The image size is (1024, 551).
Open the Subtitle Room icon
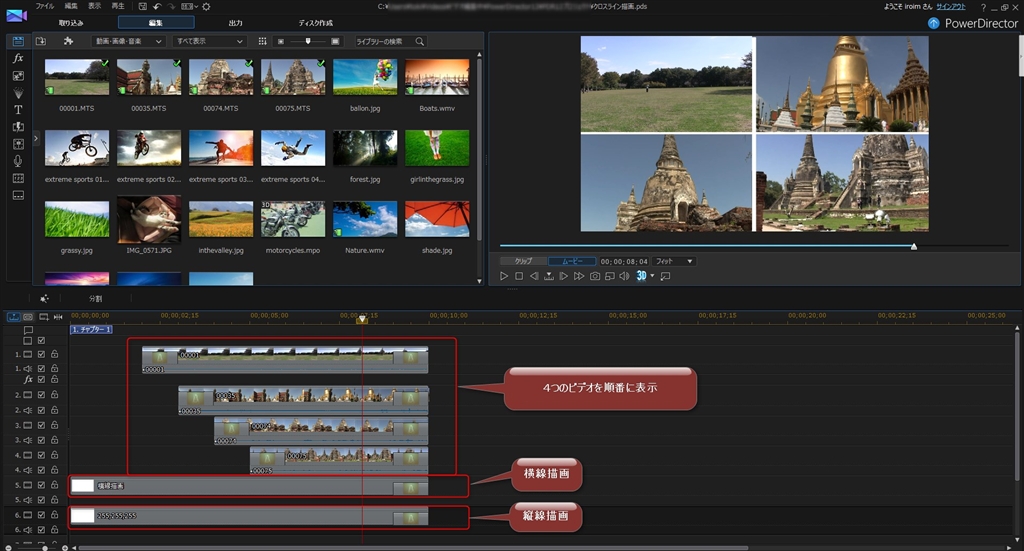coord(18,195)
